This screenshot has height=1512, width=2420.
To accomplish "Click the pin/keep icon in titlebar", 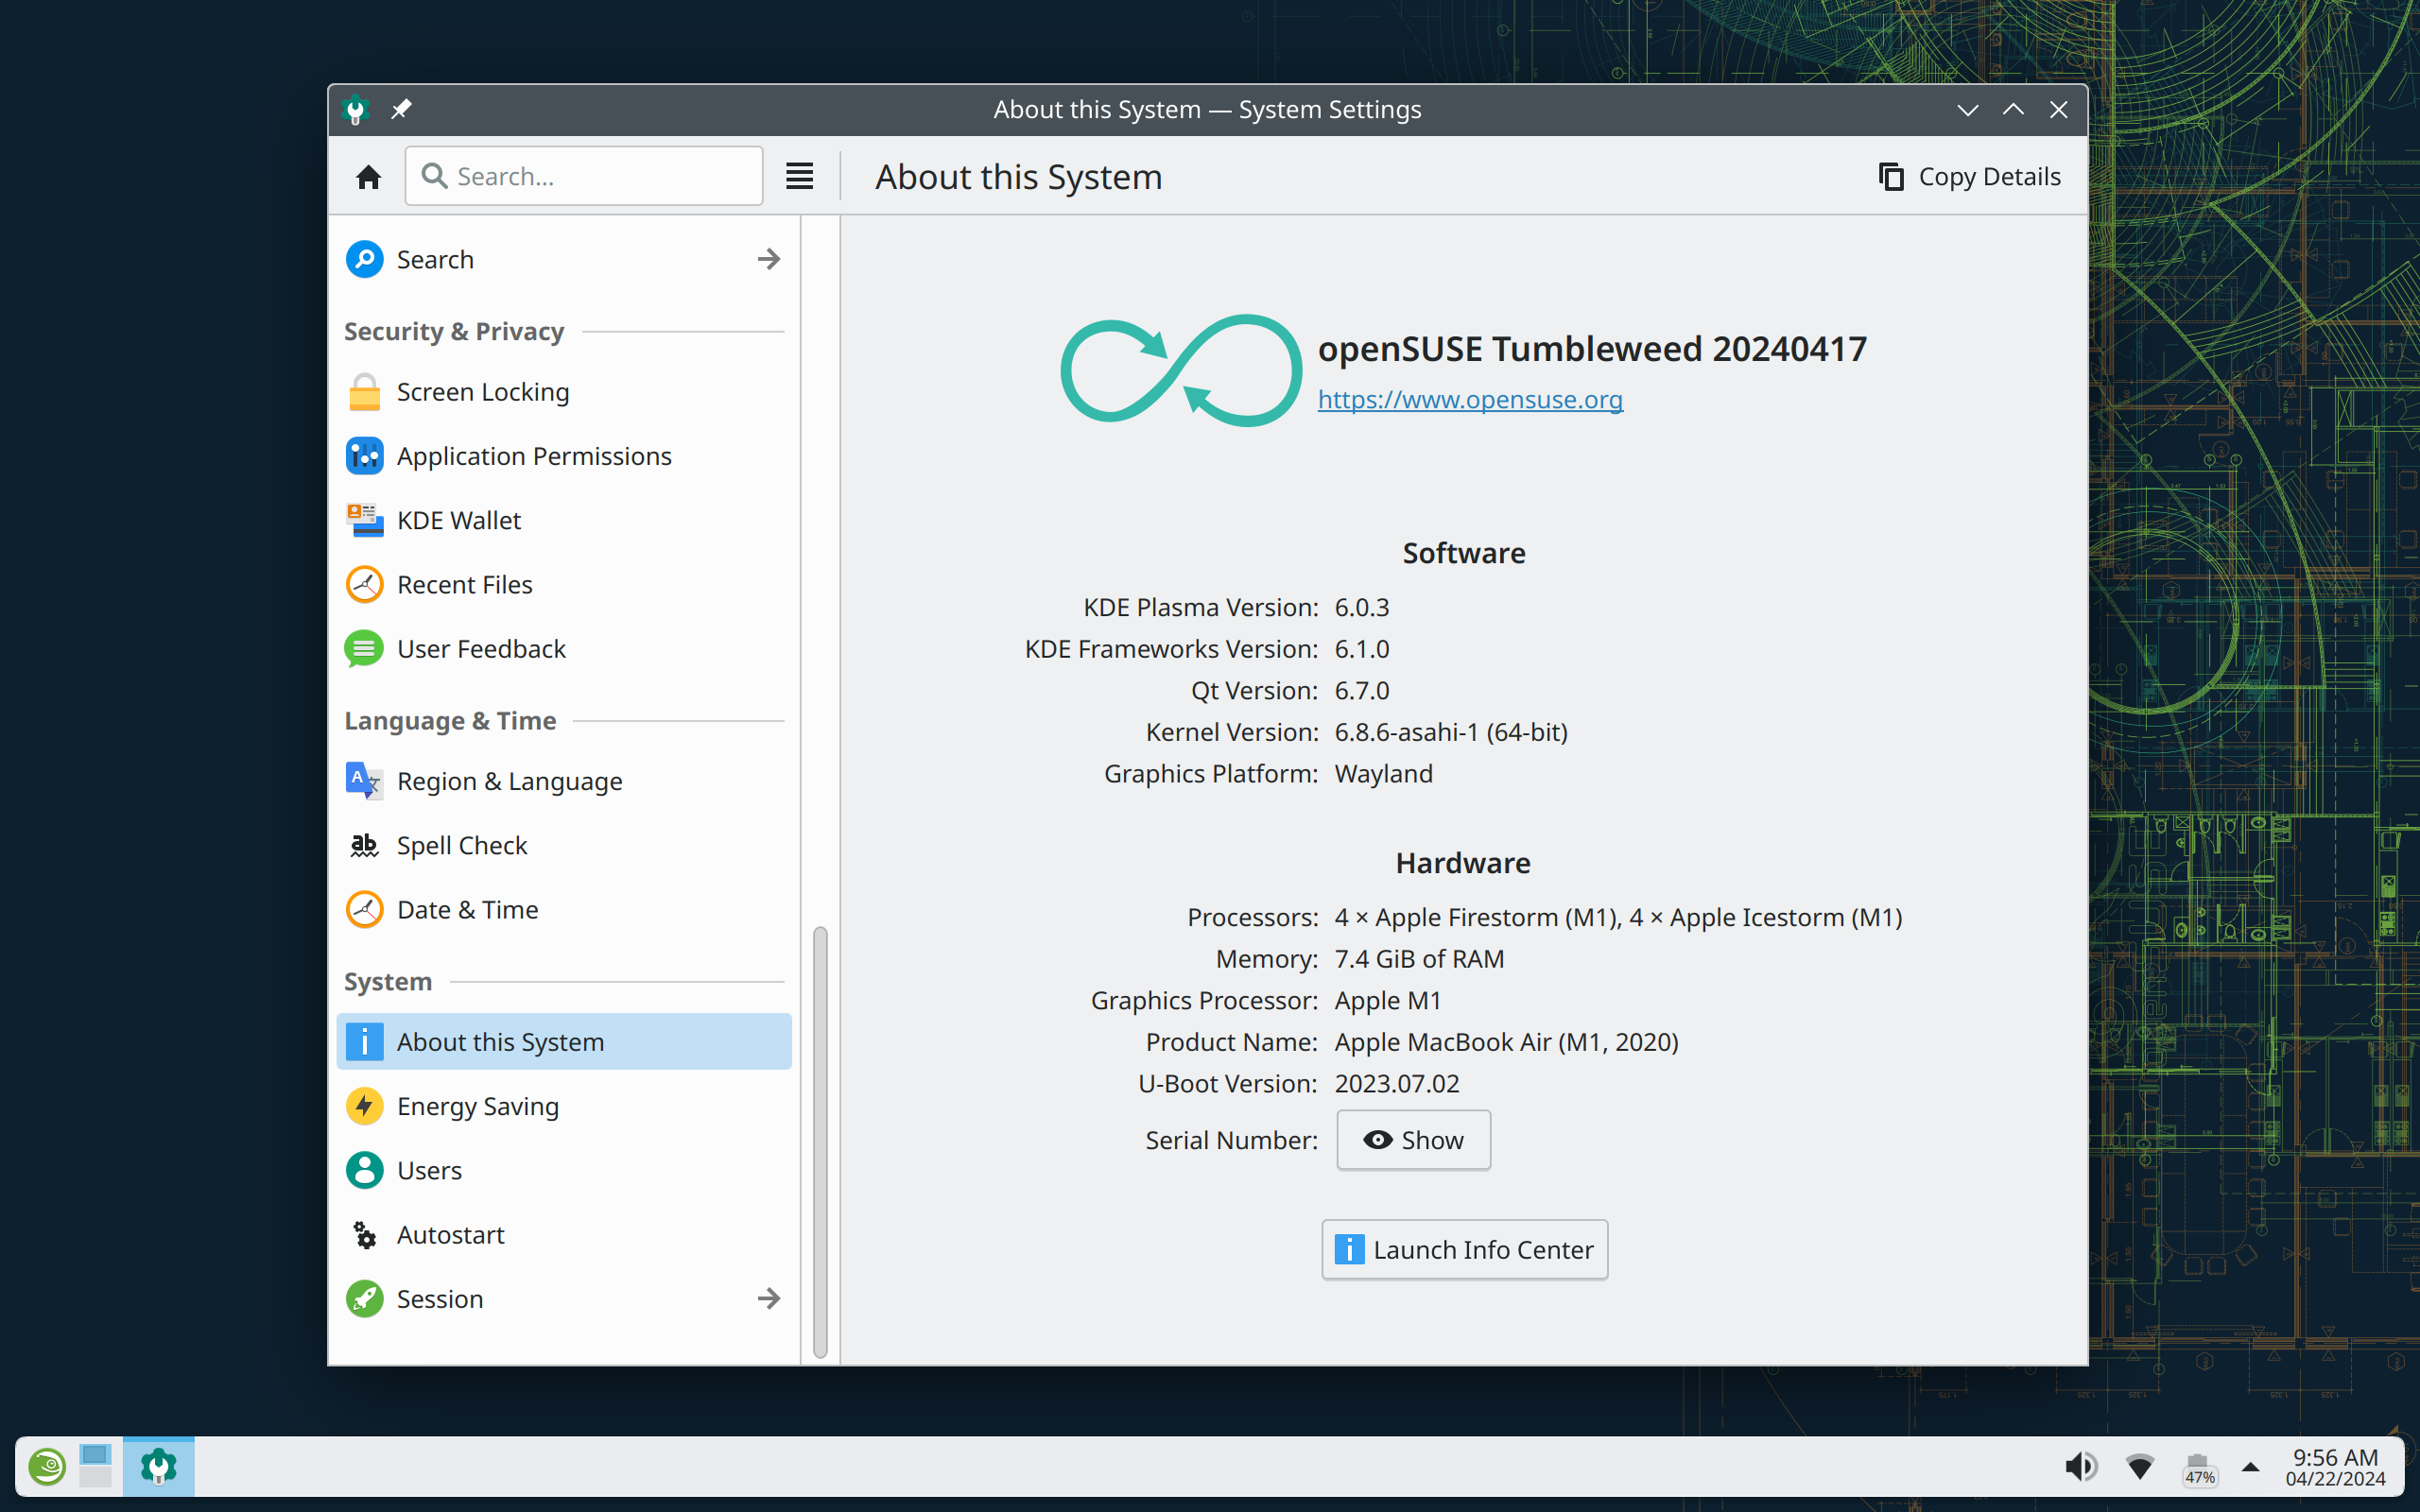I will (x=401, y=110).
